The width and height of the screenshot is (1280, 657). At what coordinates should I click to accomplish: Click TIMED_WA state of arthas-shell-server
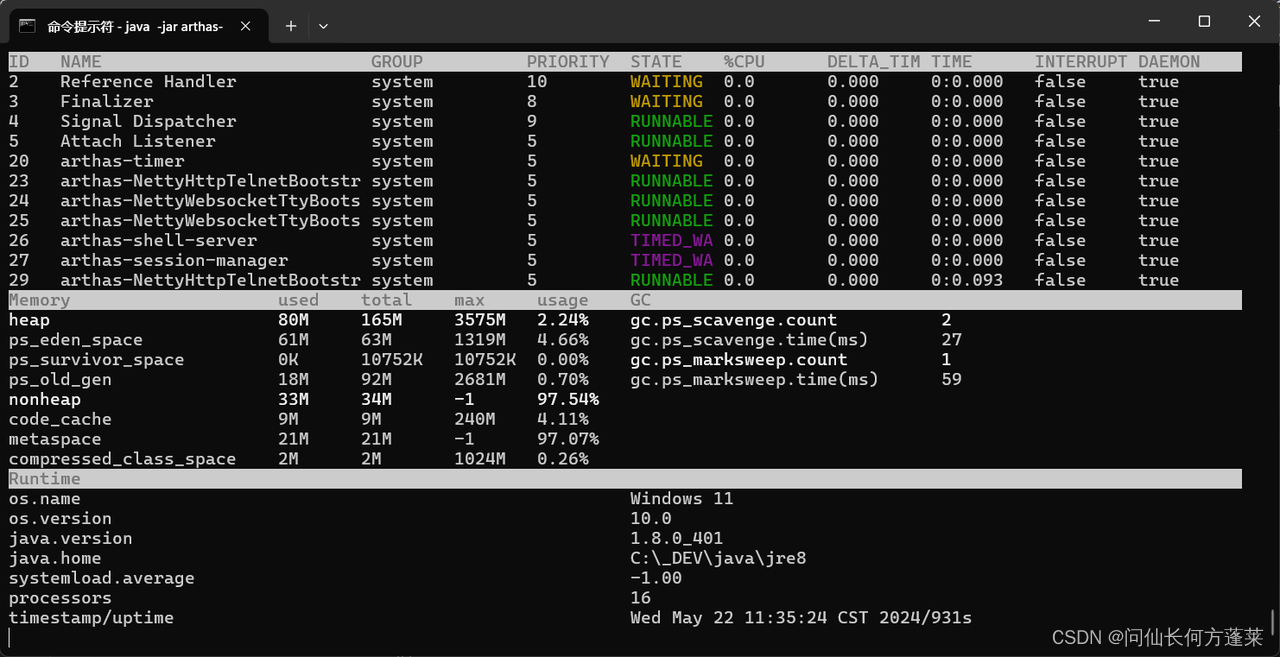(671, 241)
